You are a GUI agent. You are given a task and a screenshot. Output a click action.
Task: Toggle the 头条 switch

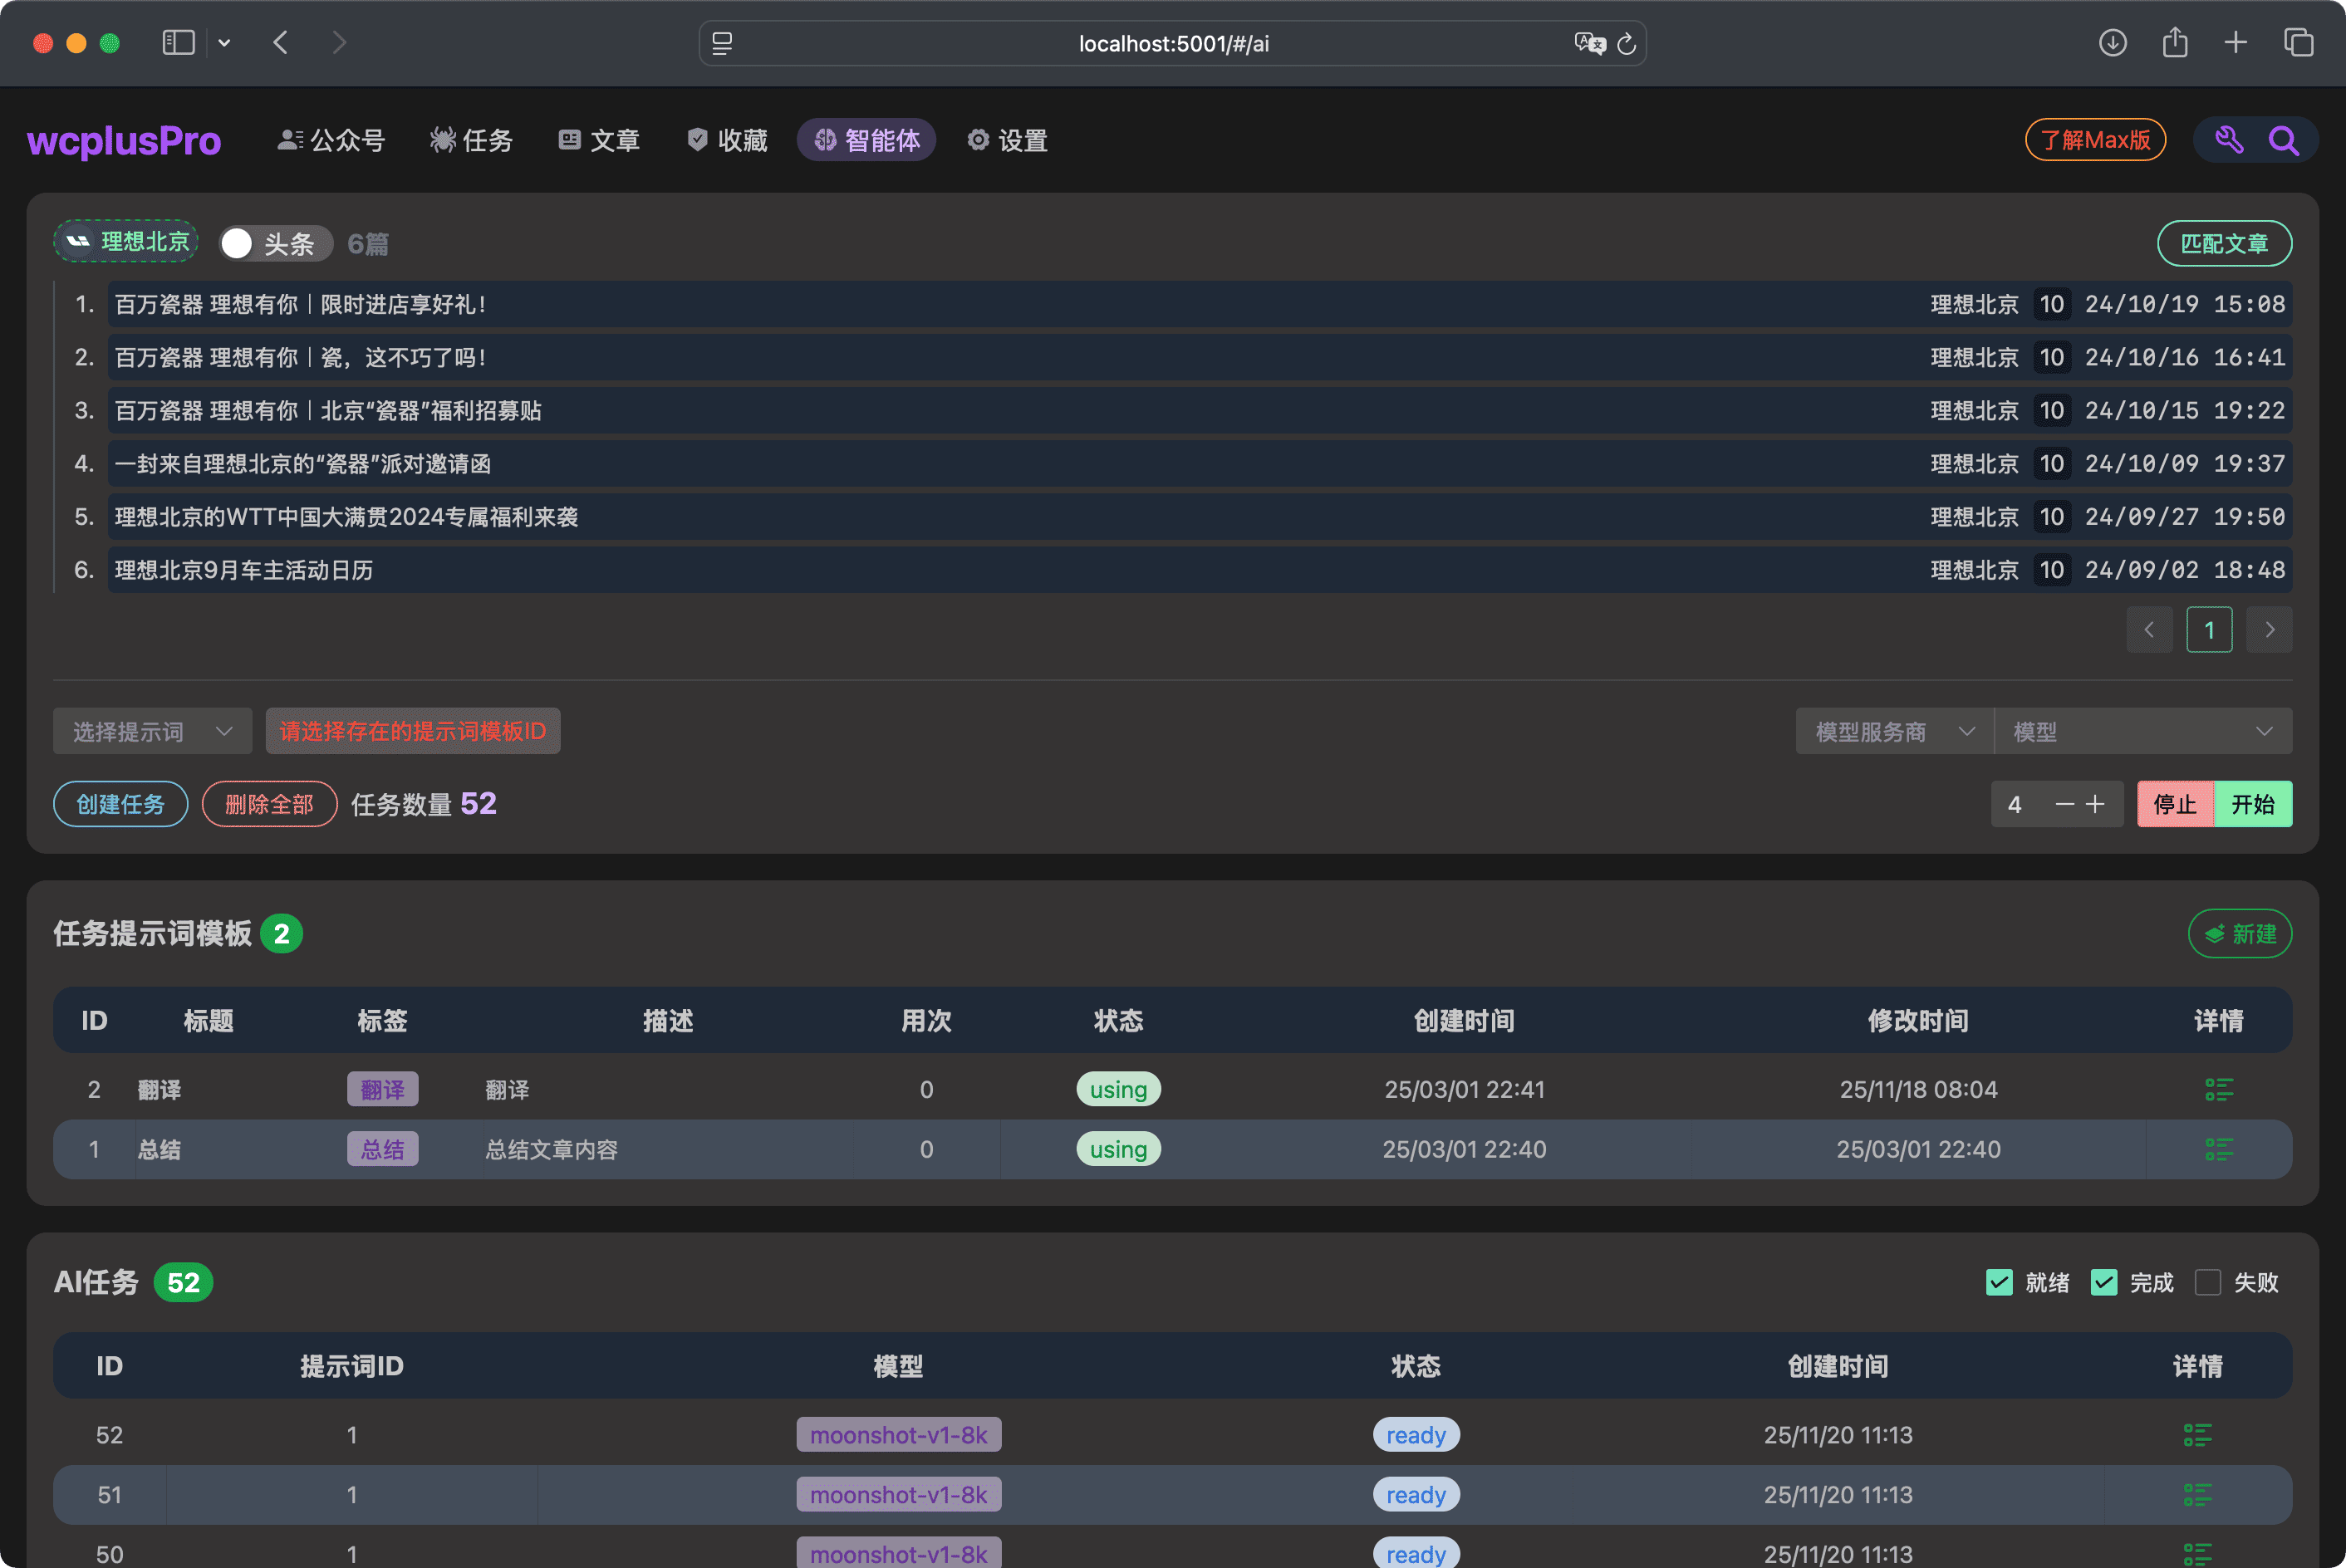click(x=275, y=242)
